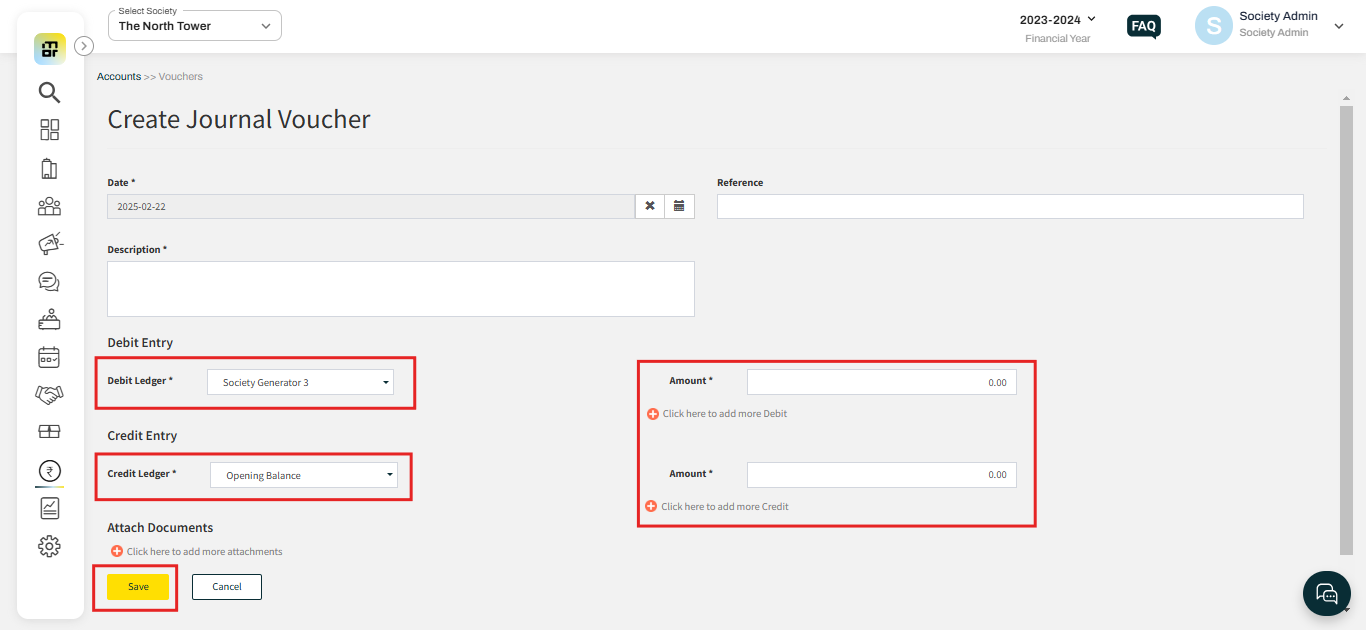This screenshot has height=630, width=1366.
Task: Open the Credit Ledger dropdown
Action: (x=303, y=476)
